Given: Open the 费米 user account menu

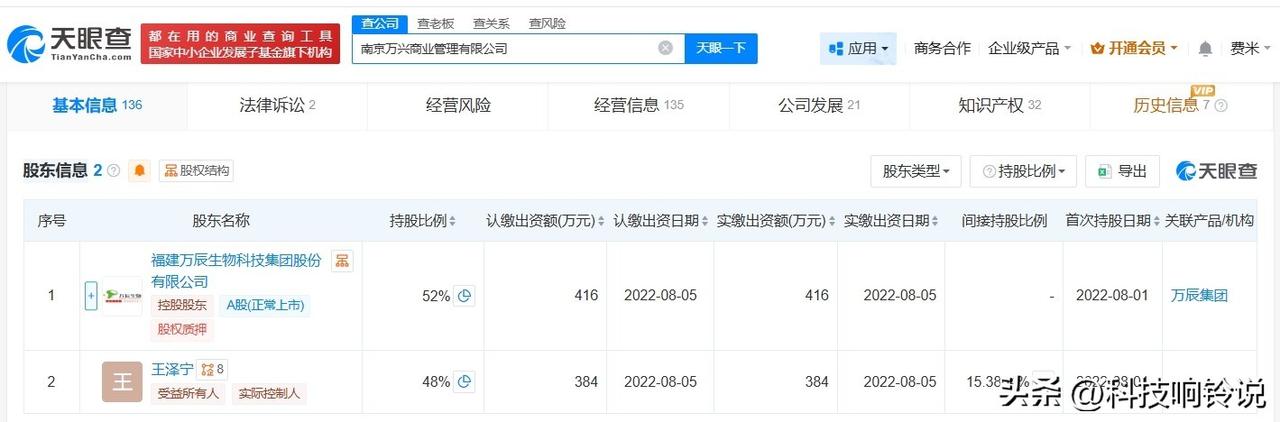Looking at the screenshot, I should coord(1250,48).
